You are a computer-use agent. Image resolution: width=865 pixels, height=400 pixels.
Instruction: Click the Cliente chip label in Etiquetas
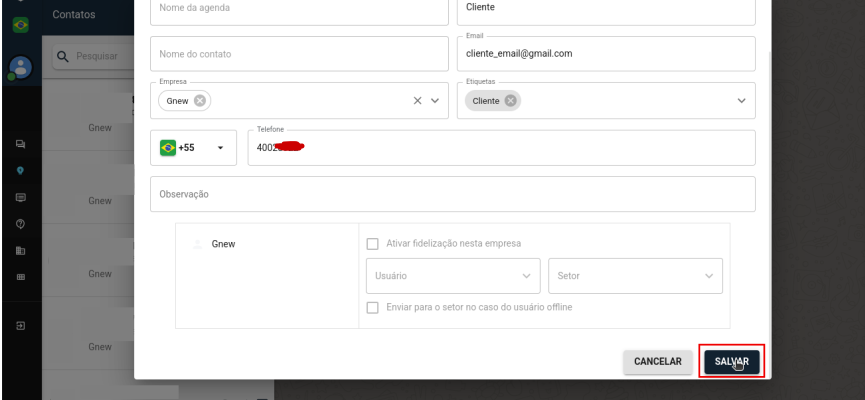485,101
